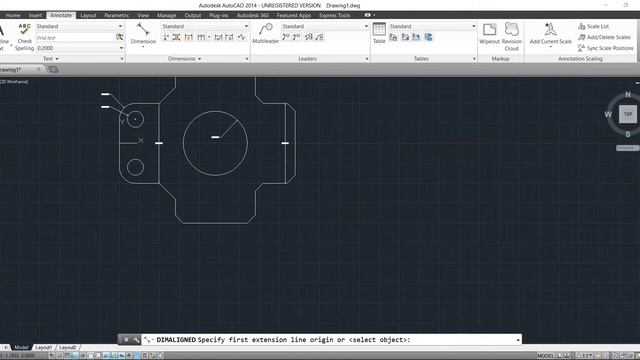Switch to the View ribbon tab
640x360 pixels.
coord(143,15)
